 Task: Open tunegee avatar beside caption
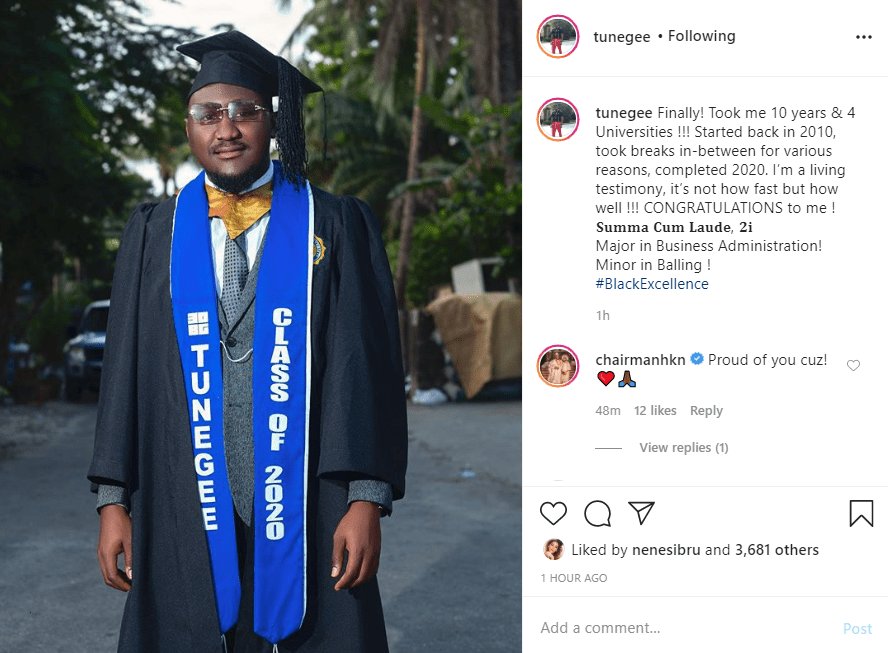(558, 119)
